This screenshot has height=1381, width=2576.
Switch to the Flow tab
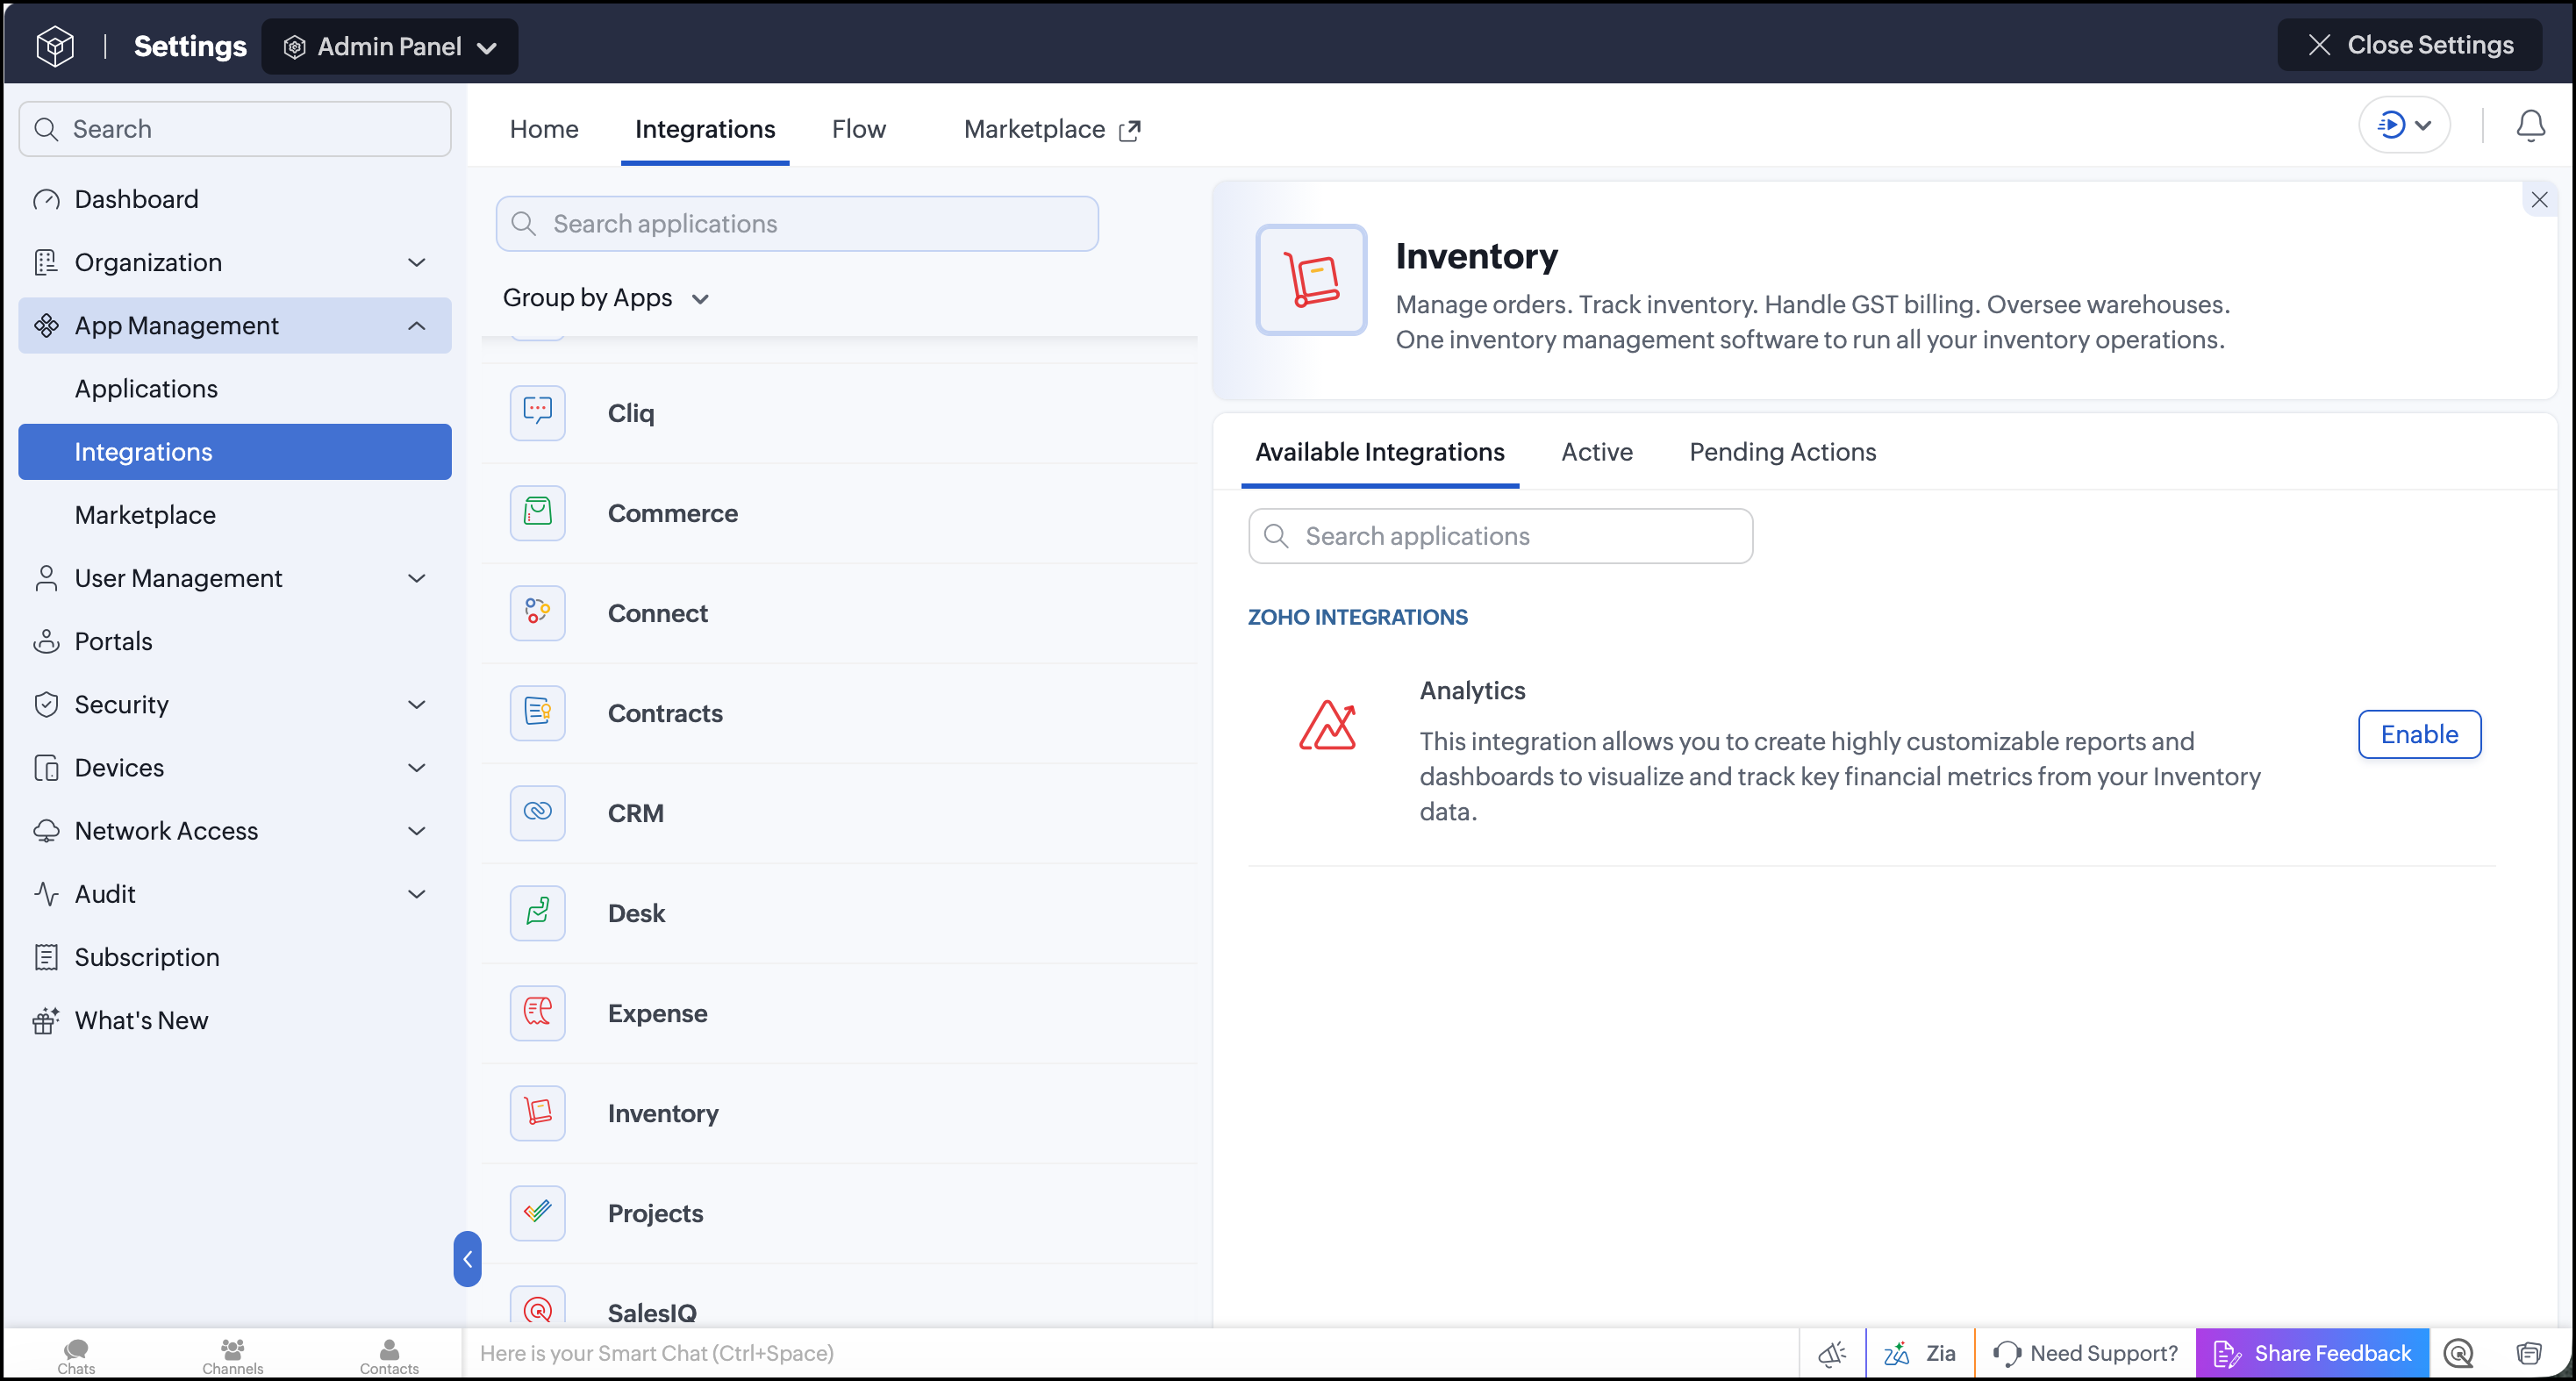(859, 129)
